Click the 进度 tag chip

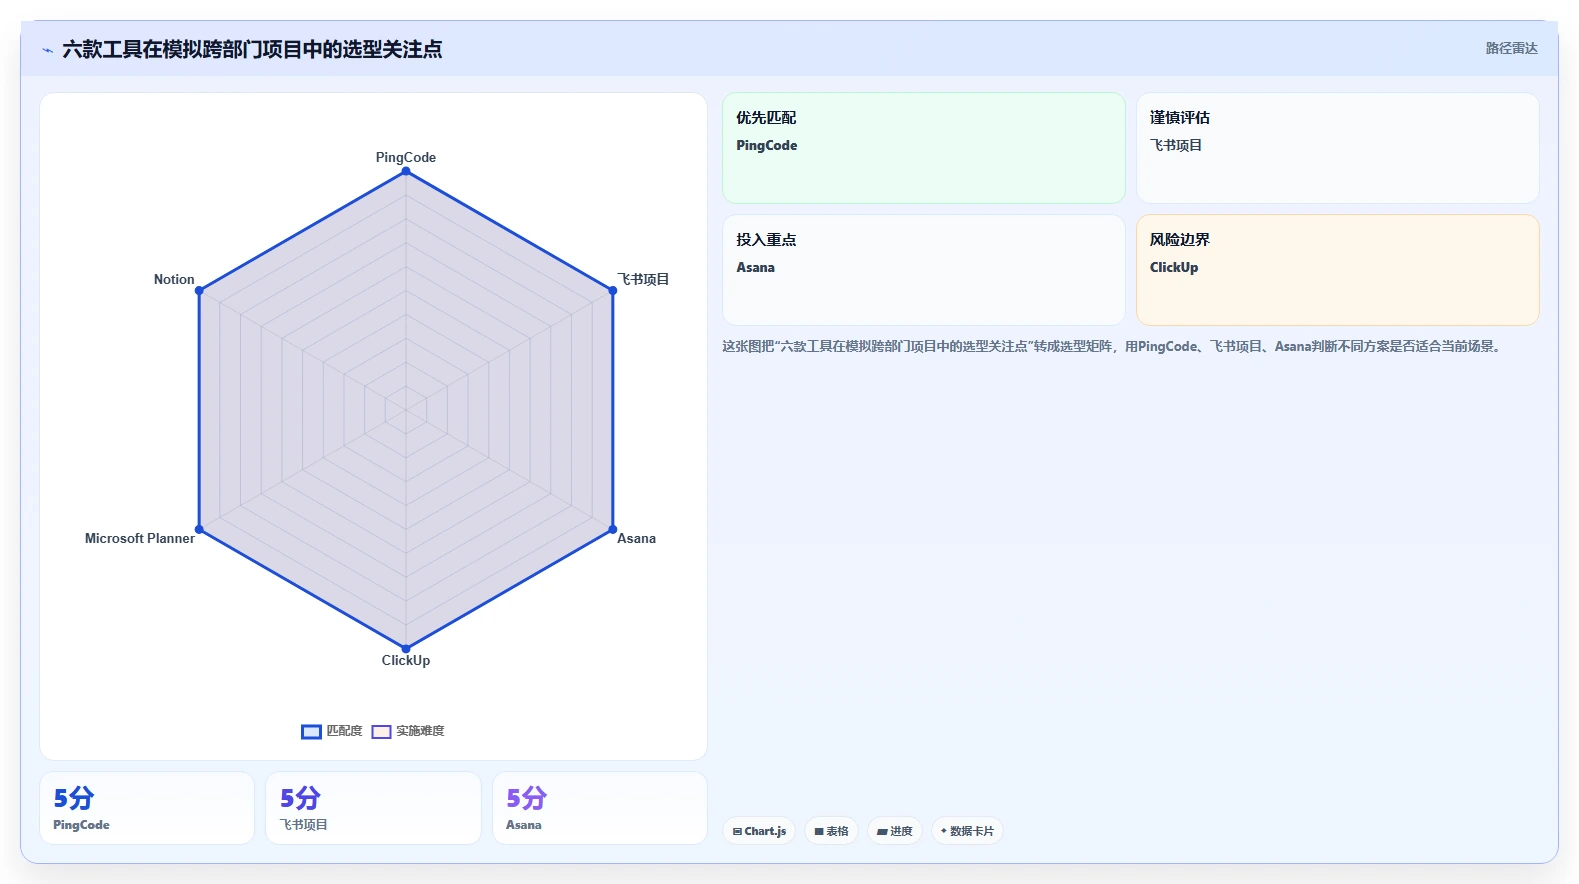point(895,831)
